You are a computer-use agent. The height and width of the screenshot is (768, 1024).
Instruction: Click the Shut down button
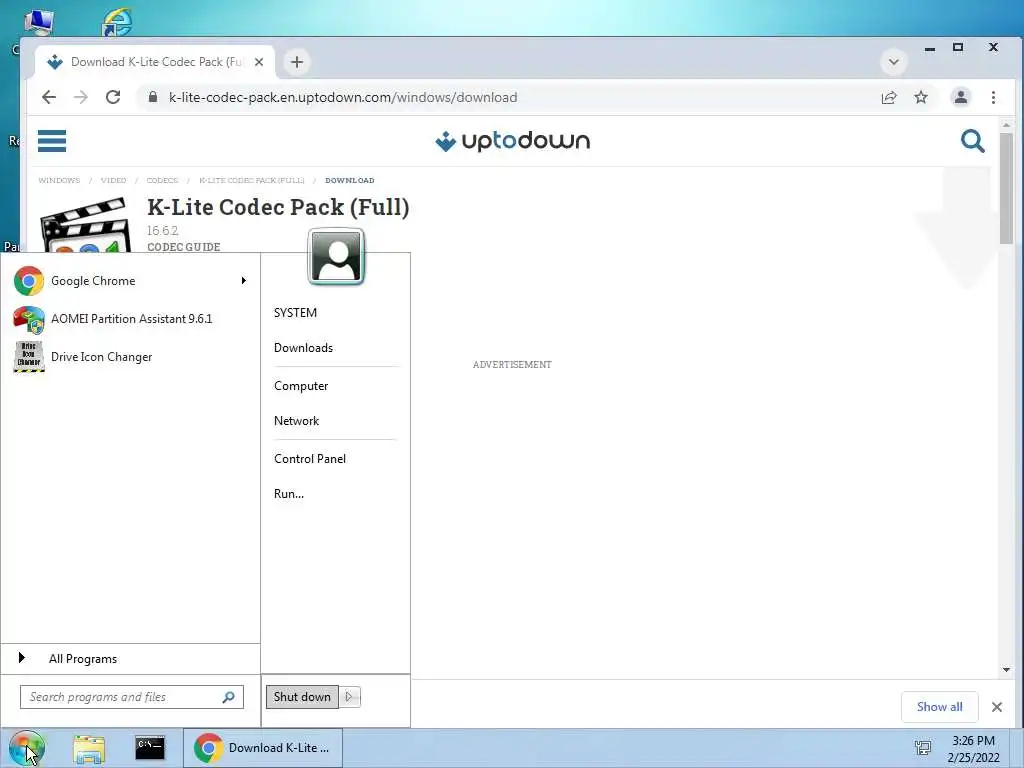tap(302, 697)
